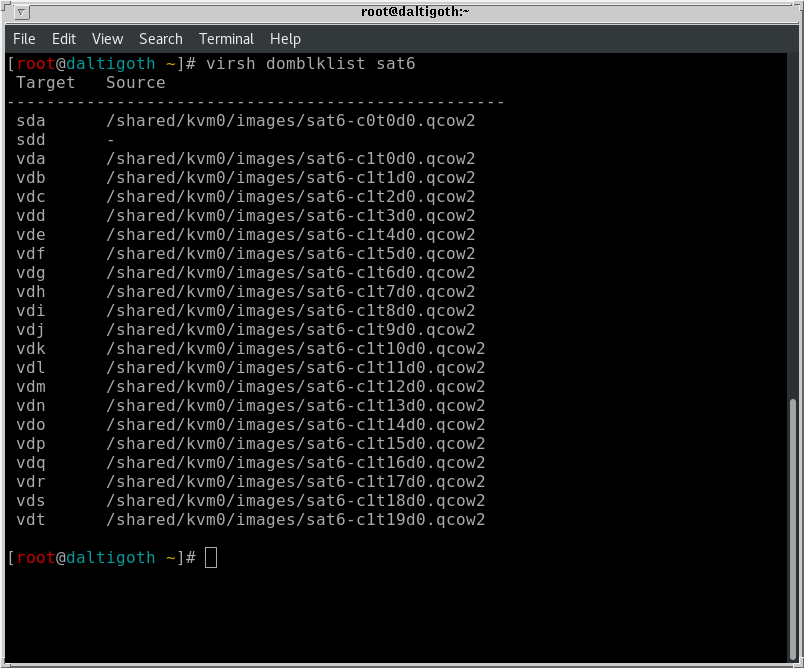
Task: Open the Help menu
Action: point(285,39)
